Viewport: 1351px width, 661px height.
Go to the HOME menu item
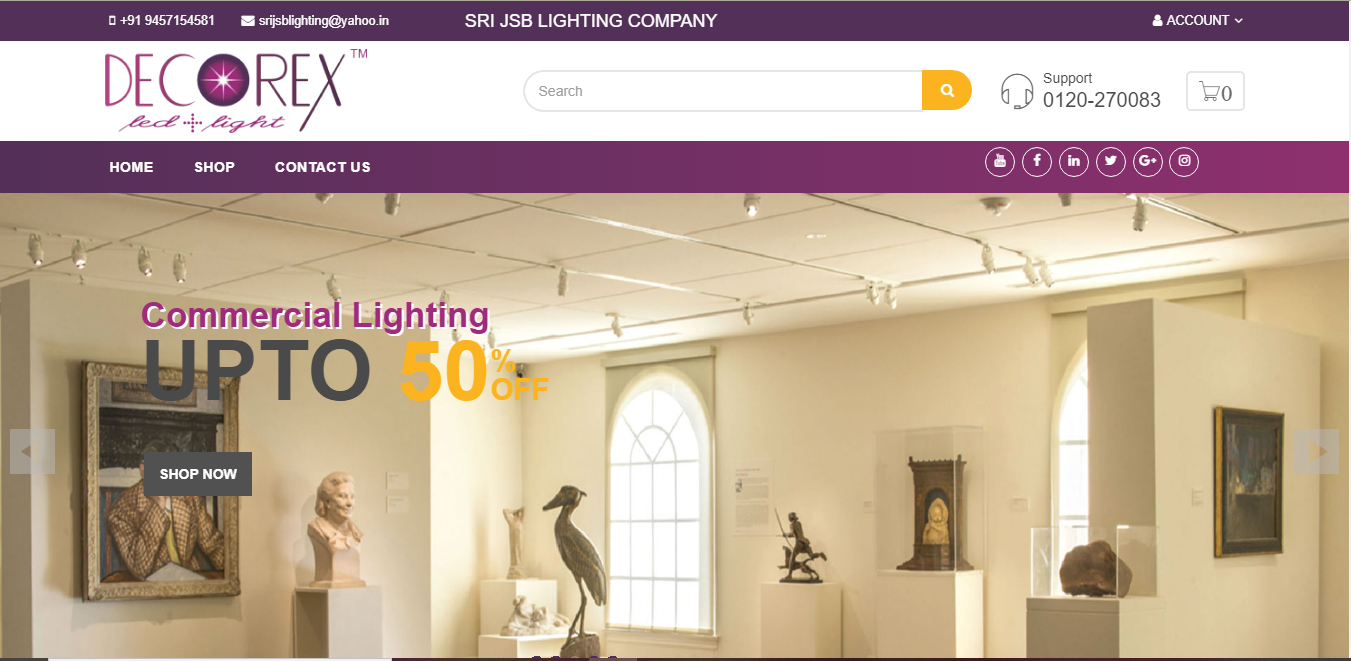click(x=131, y=167)
